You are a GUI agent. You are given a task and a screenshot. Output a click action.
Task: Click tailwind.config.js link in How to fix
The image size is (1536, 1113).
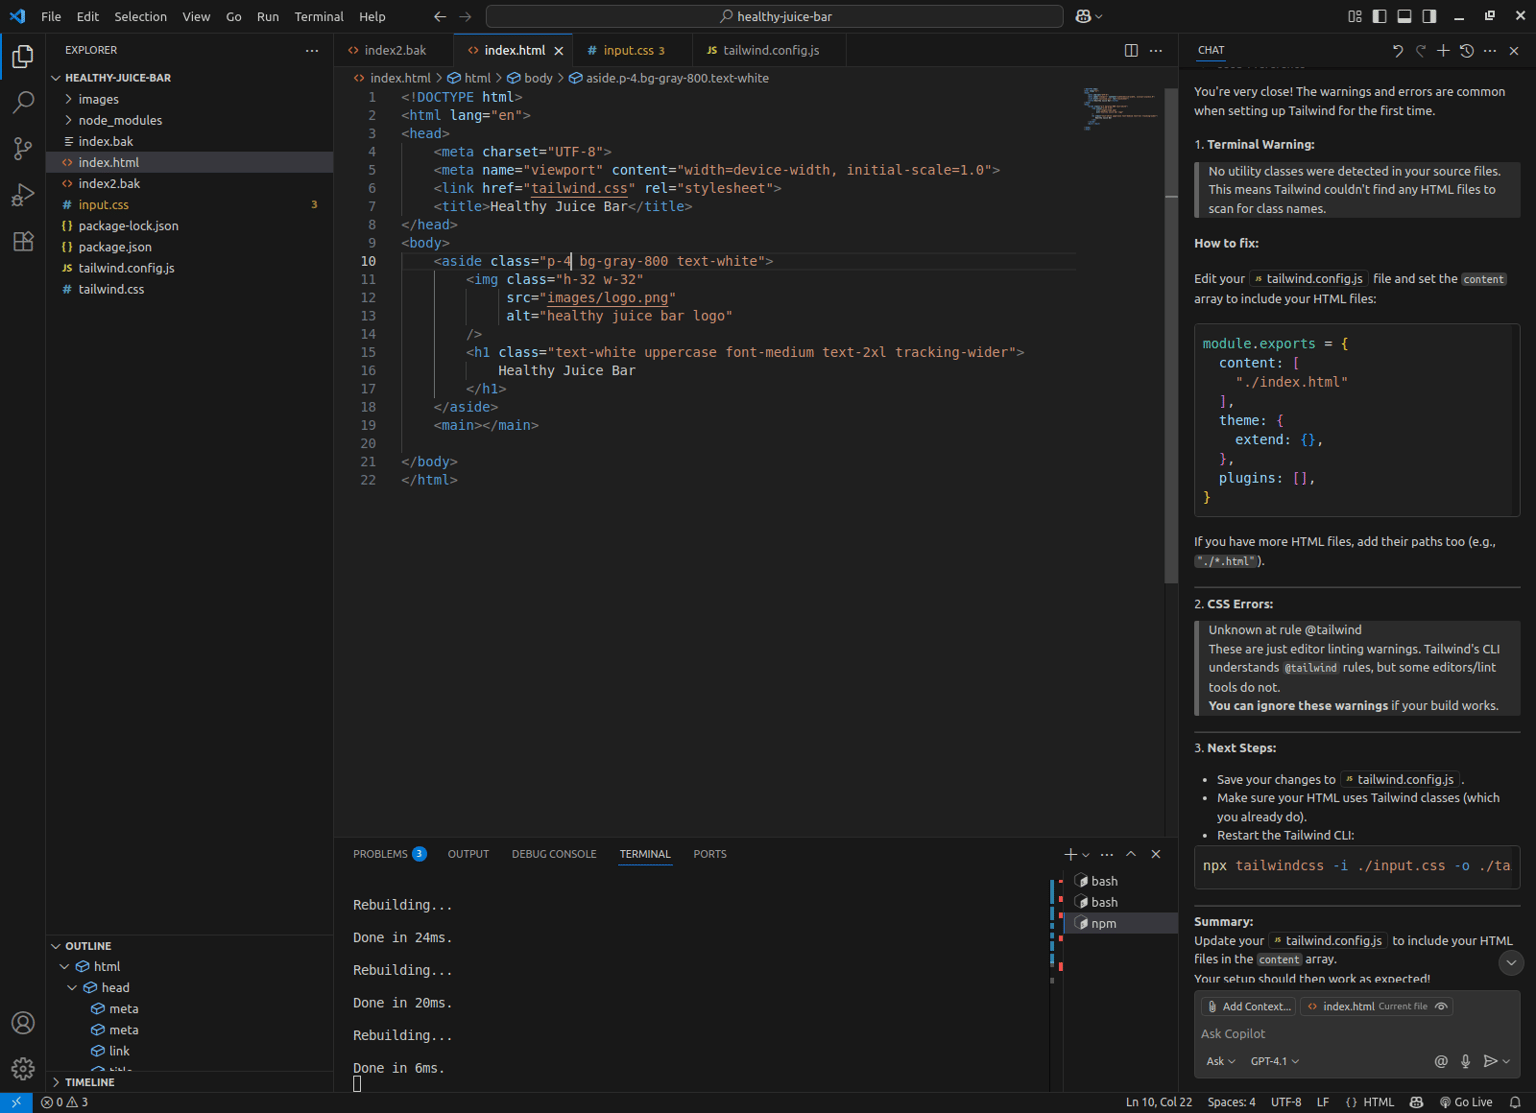(x=1308, y=279)
